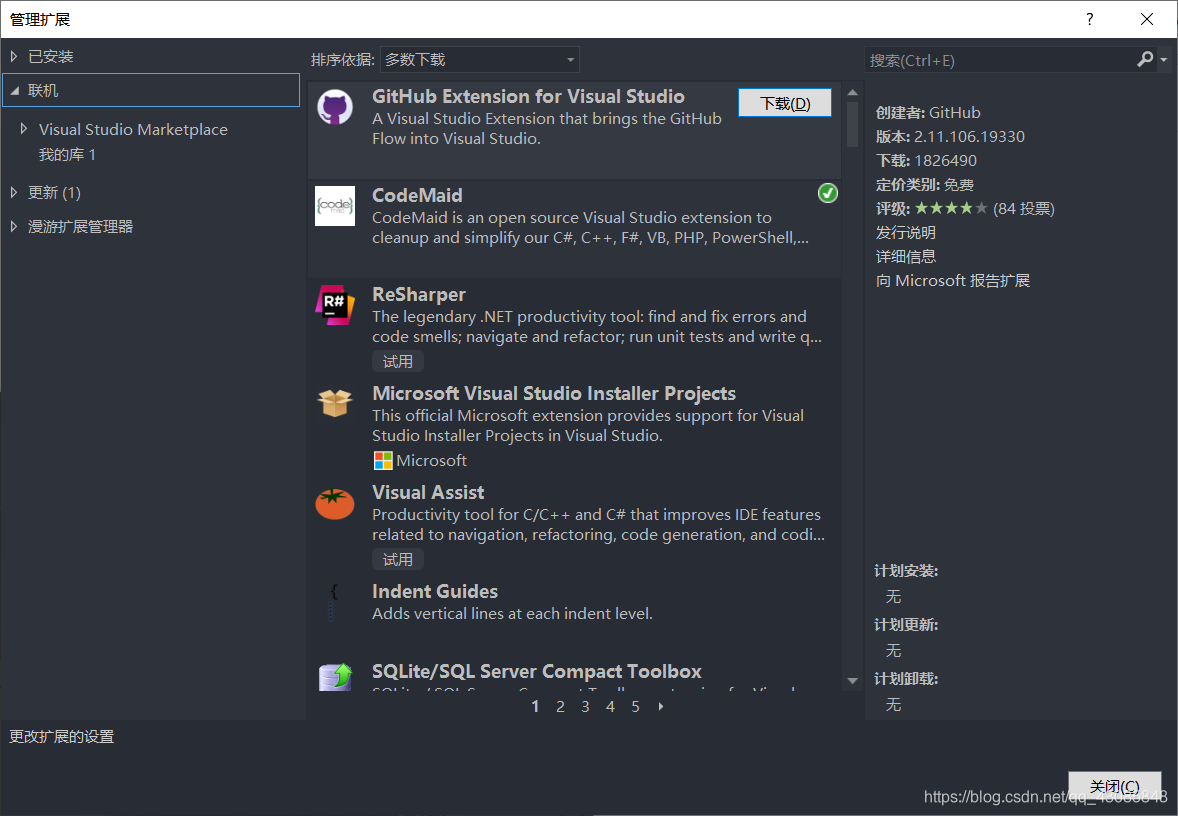The width and height of the screenshot is (1178, 816).
Task: Expand the 漫游扩展管理器 node
Action: coord(14,226)
